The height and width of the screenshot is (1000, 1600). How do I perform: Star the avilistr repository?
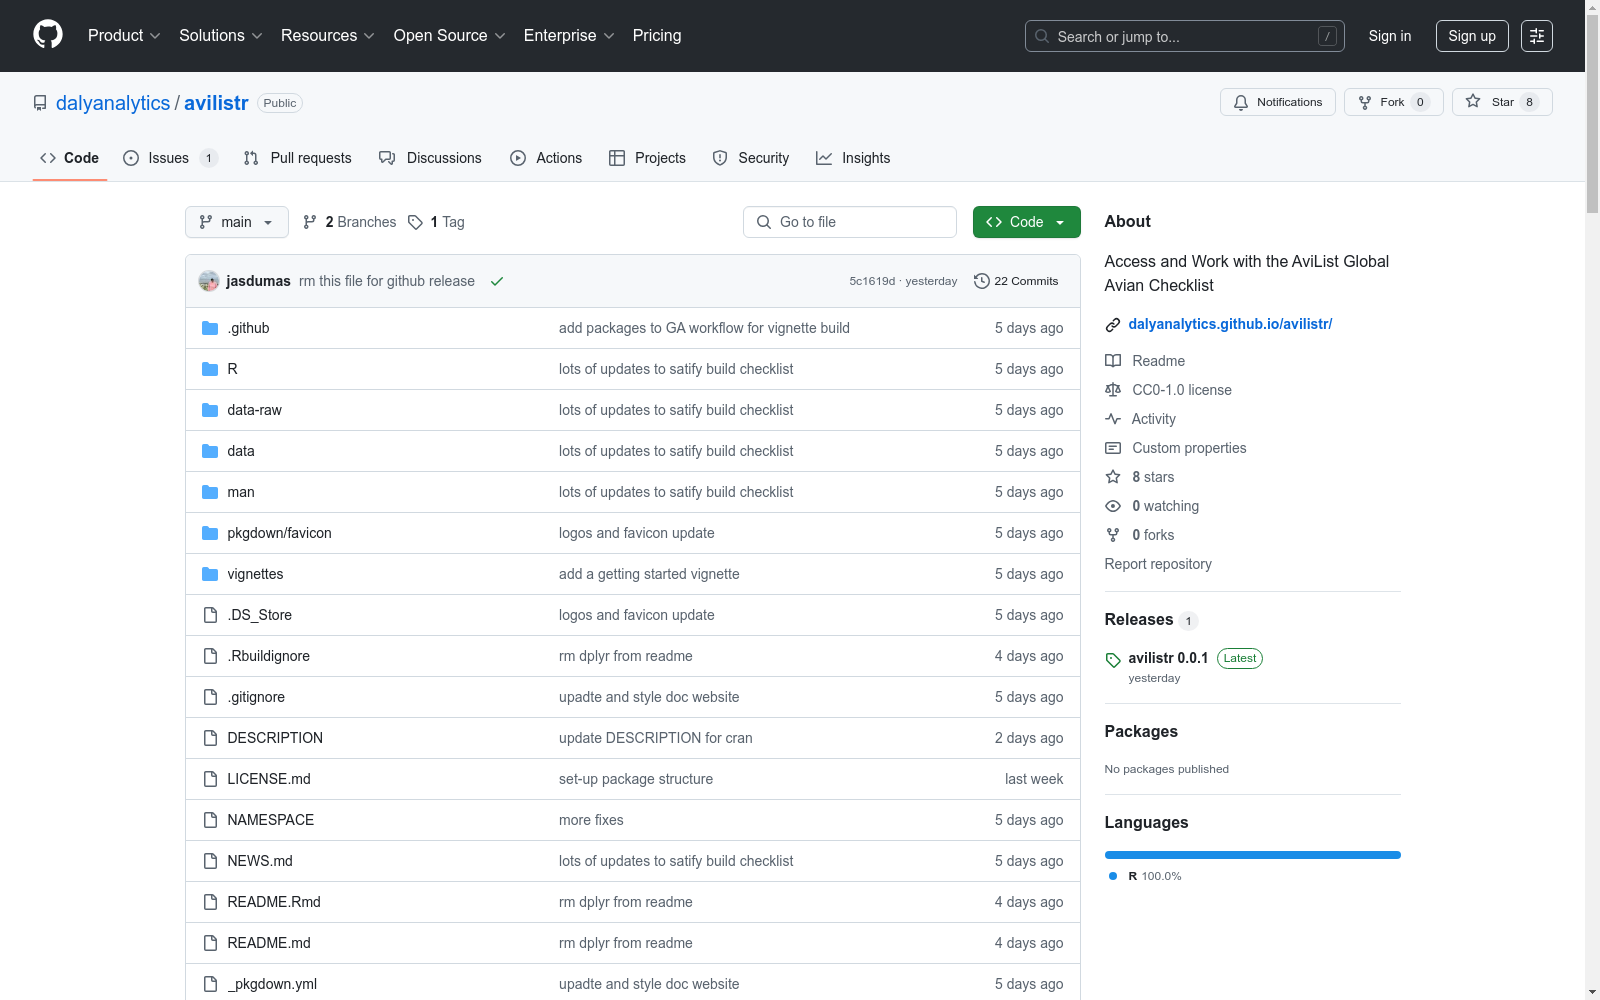[1502, 102]
